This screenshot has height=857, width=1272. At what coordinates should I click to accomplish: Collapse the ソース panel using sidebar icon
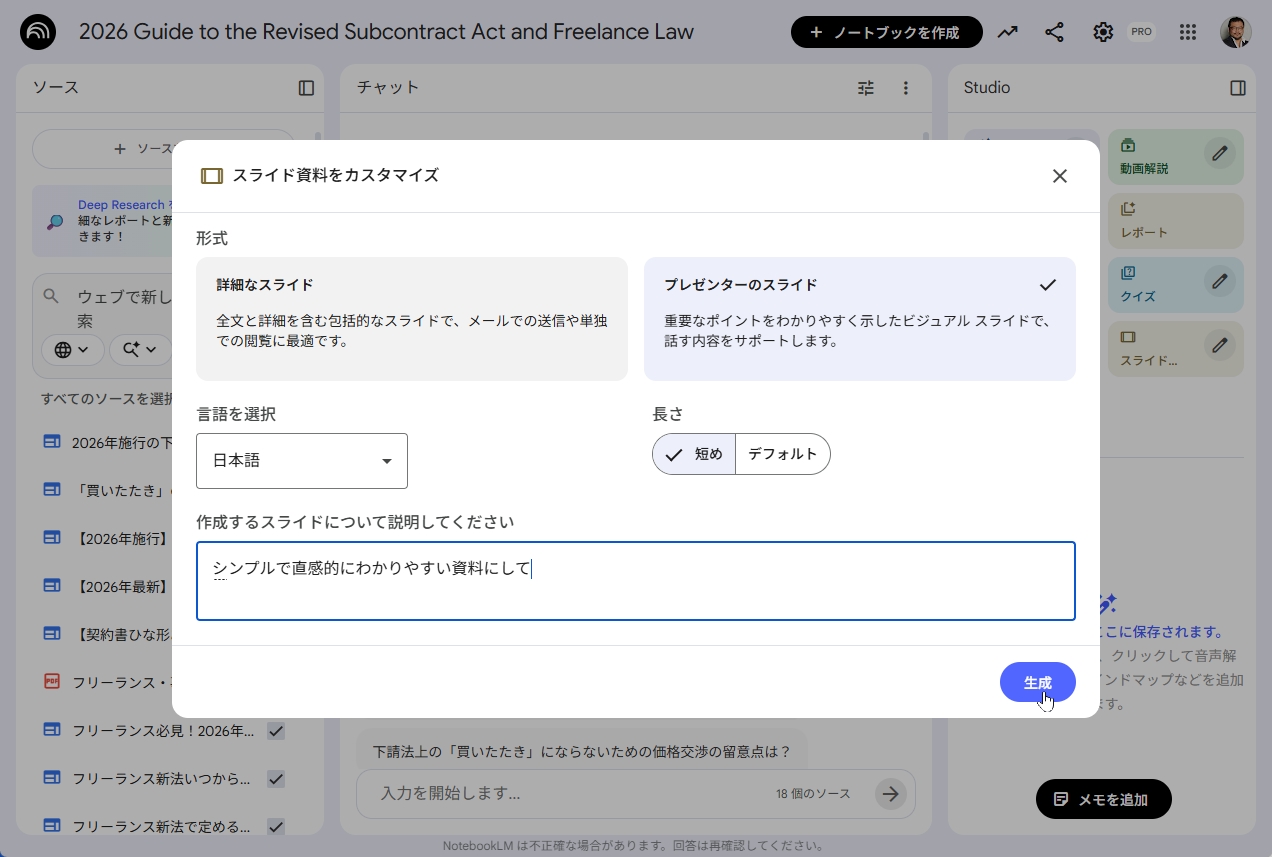pos(306,88)
